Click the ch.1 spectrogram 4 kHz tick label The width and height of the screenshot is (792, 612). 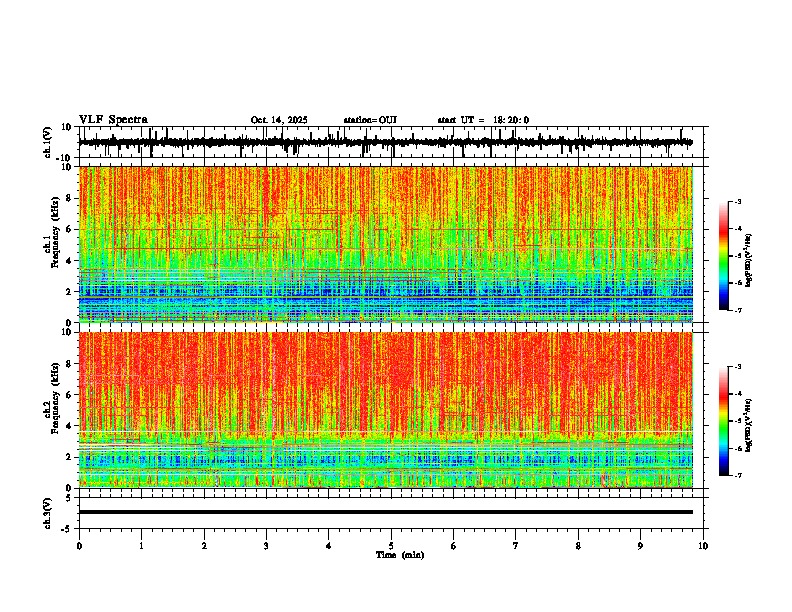click(70, 261)
